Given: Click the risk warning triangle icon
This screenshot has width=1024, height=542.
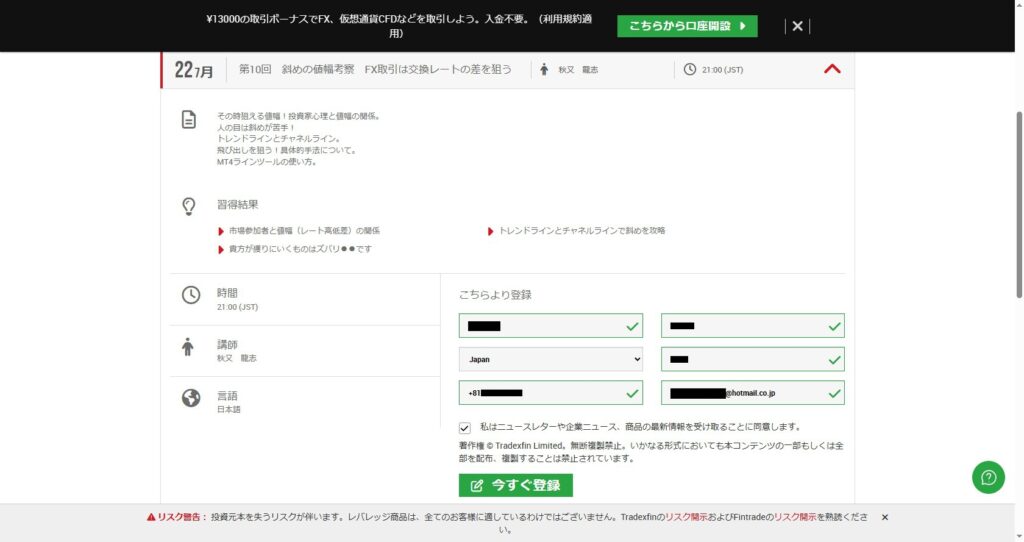Looking at the screenshot, I should click(x=151, y=517).
